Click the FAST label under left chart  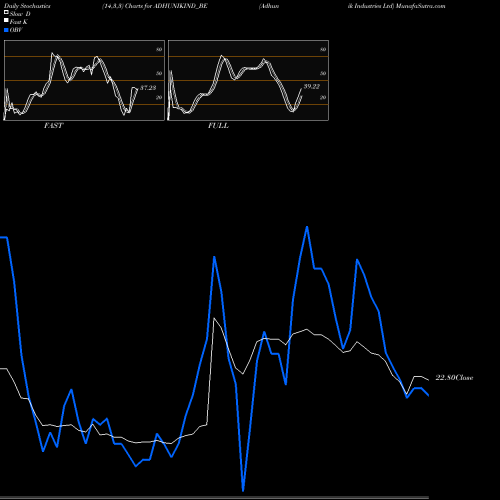point(54,126)
